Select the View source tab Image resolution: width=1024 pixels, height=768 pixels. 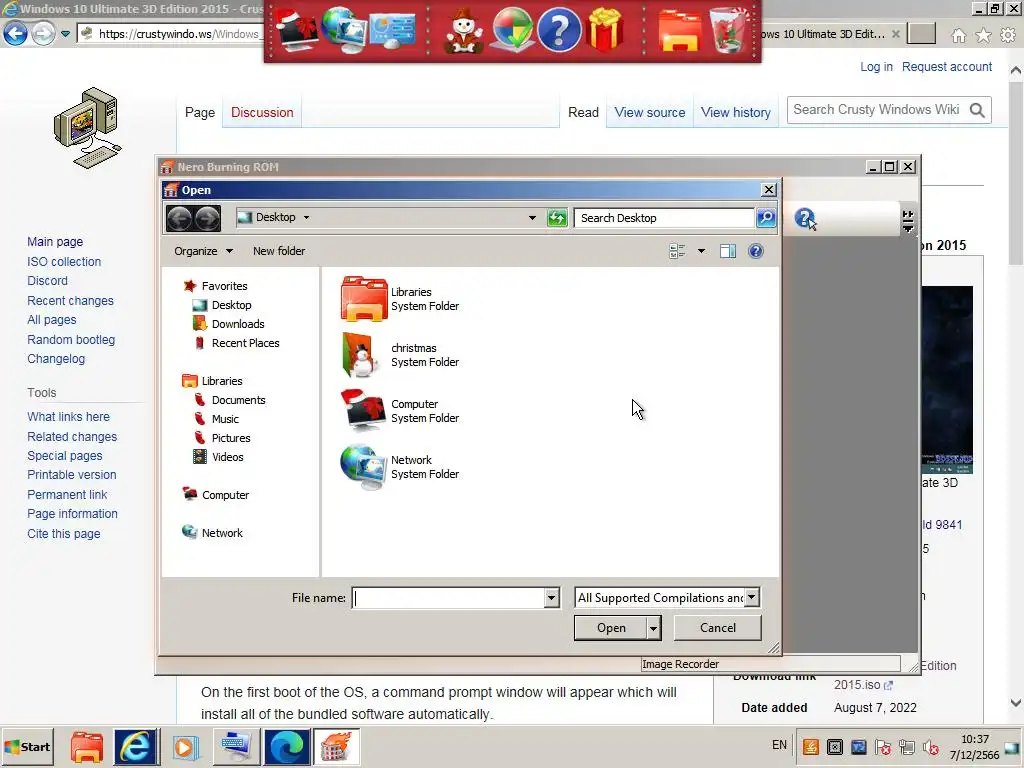tap(650, 112)
